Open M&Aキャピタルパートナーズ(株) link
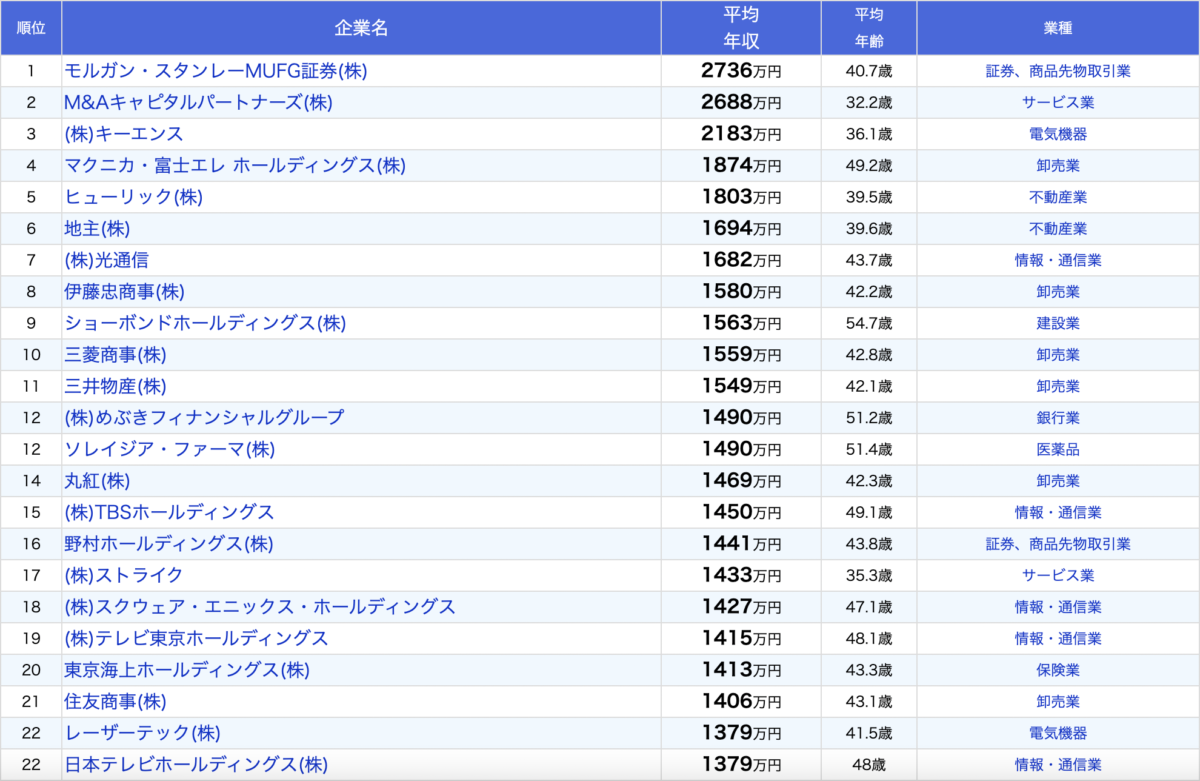This screenshot has height=781, width=1200. pyautogui.click(x=198, y=102)
